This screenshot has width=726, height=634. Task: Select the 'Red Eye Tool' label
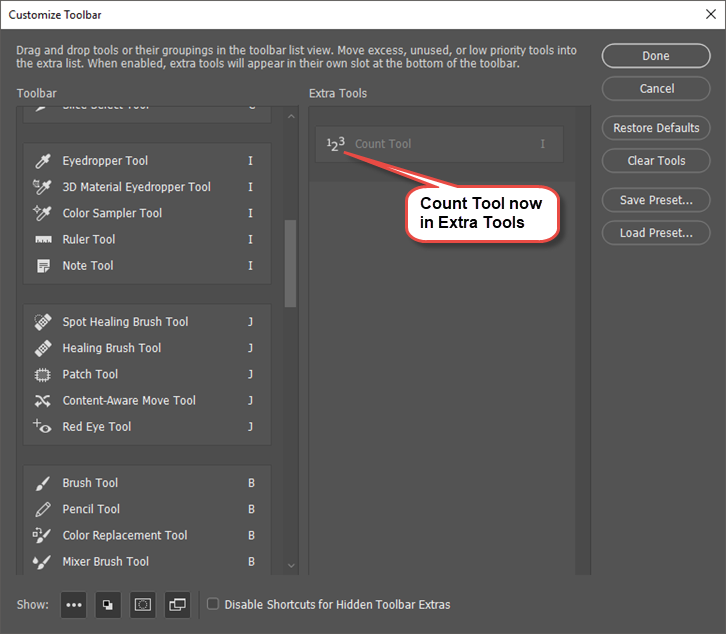[96, 427]
